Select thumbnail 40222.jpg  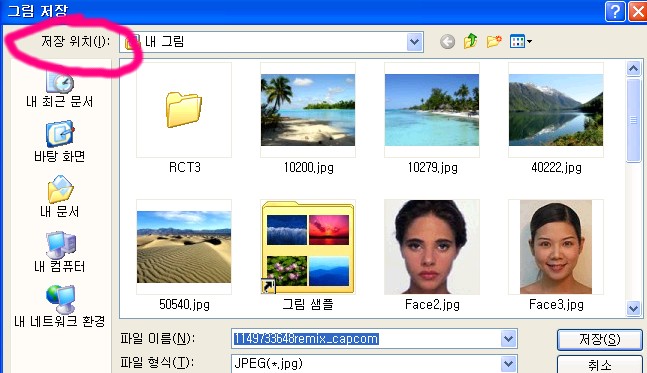point(556,110)
